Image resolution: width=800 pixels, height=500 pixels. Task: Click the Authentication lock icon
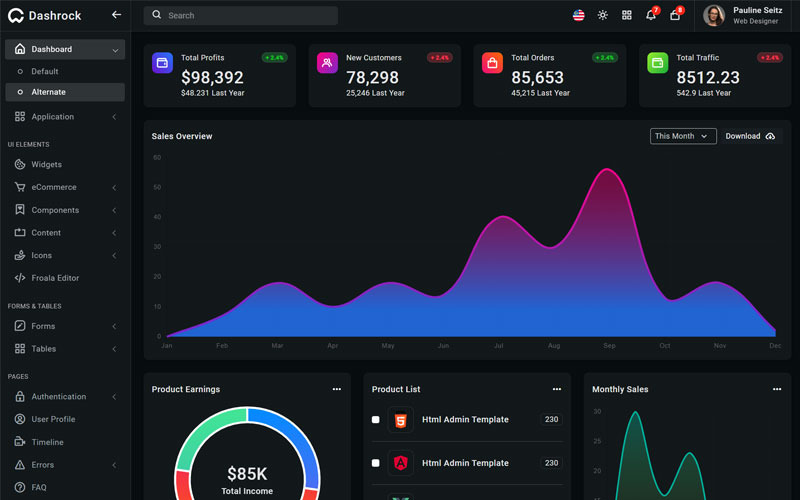[x=20, y=396]
